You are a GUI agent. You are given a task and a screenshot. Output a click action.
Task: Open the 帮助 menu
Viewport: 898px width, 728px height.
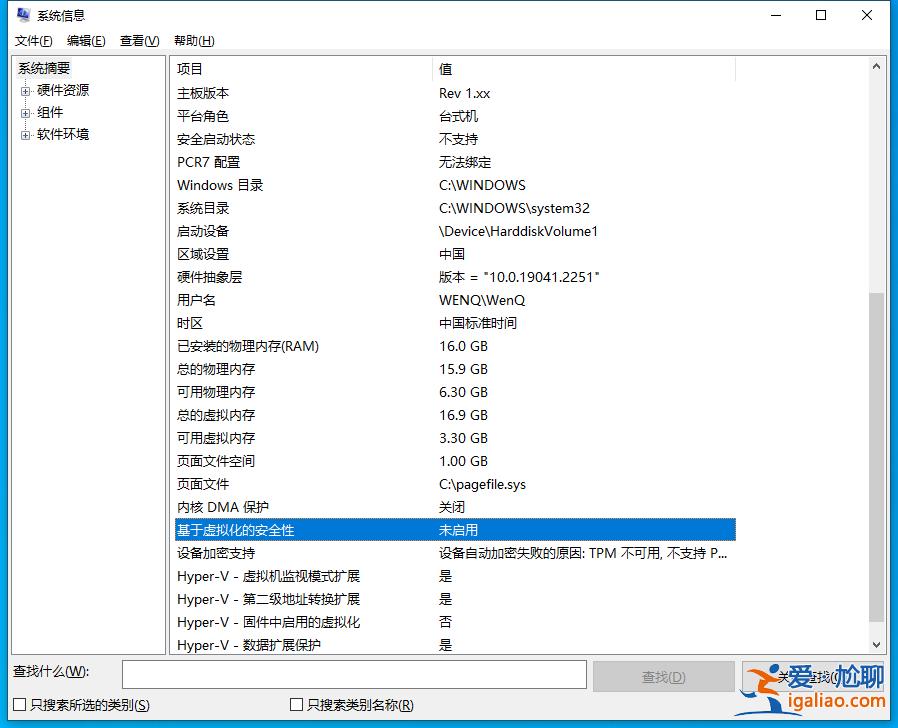194,41
